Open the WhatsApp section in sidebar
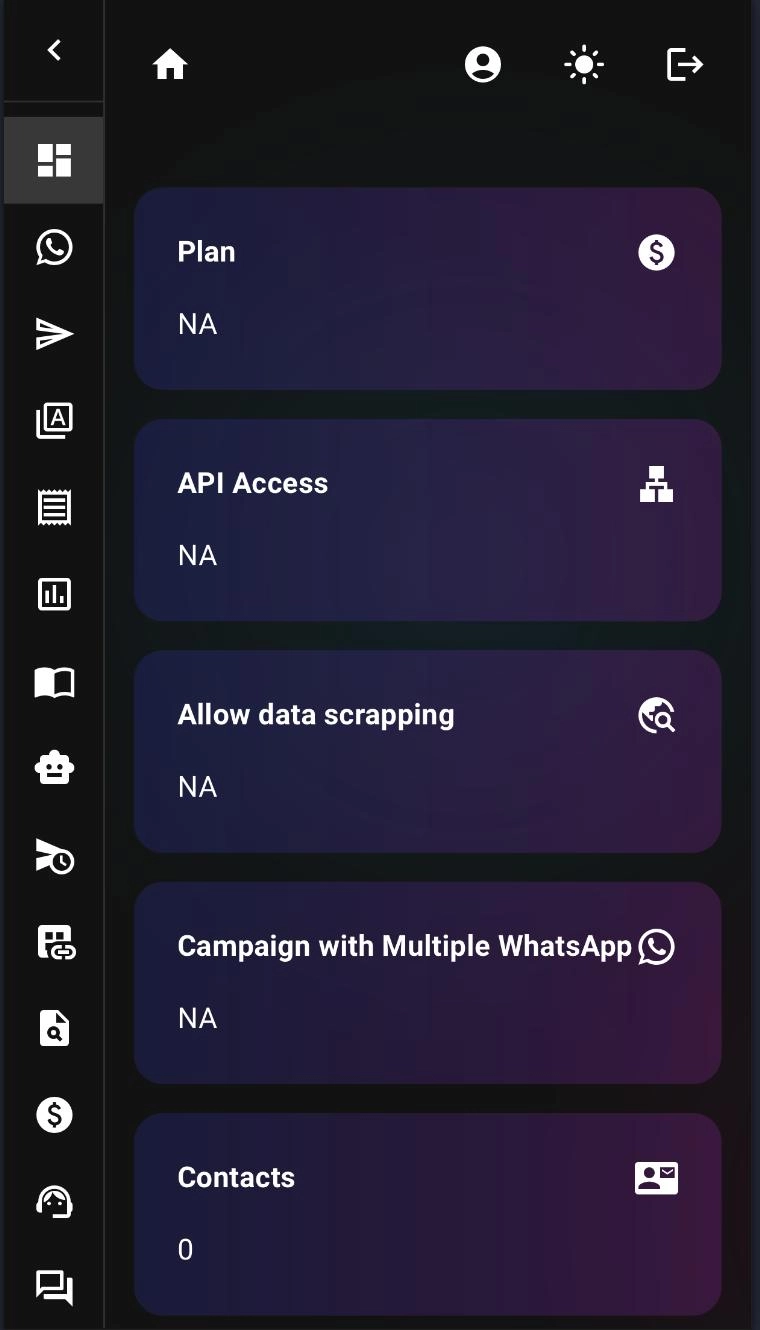This screenshot has height=1330, width=760. click(x=54, y=247)
